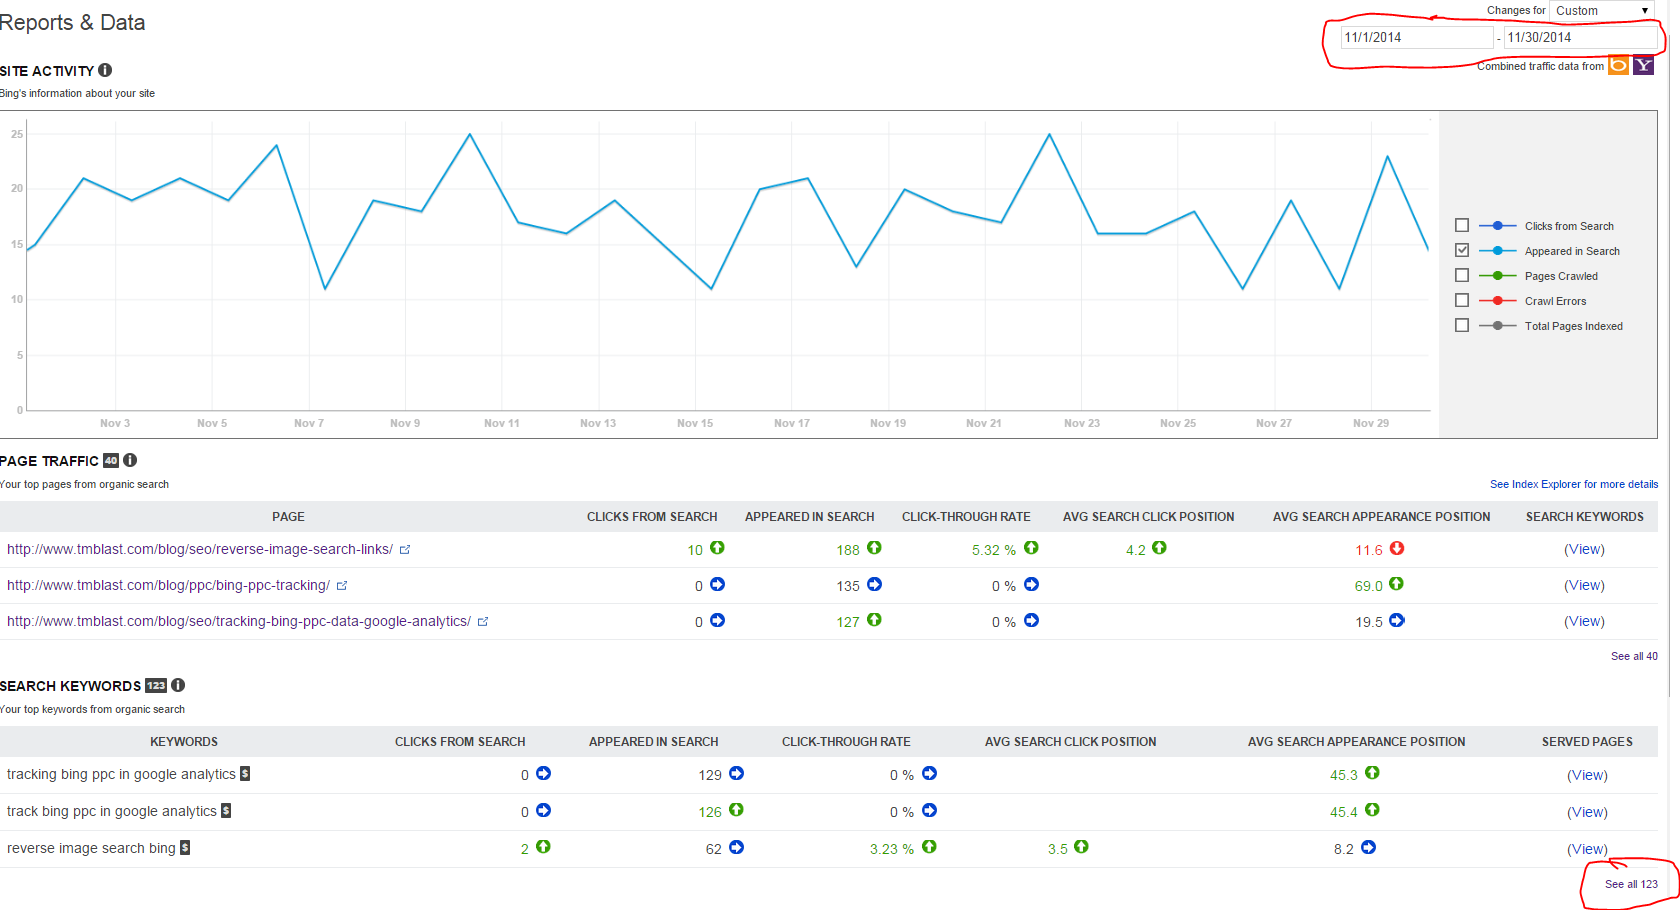Viewport: 1680px width, 910px height.
Task: Click the start date field 11/1/2014
Action: click(x=1416, y=37)
